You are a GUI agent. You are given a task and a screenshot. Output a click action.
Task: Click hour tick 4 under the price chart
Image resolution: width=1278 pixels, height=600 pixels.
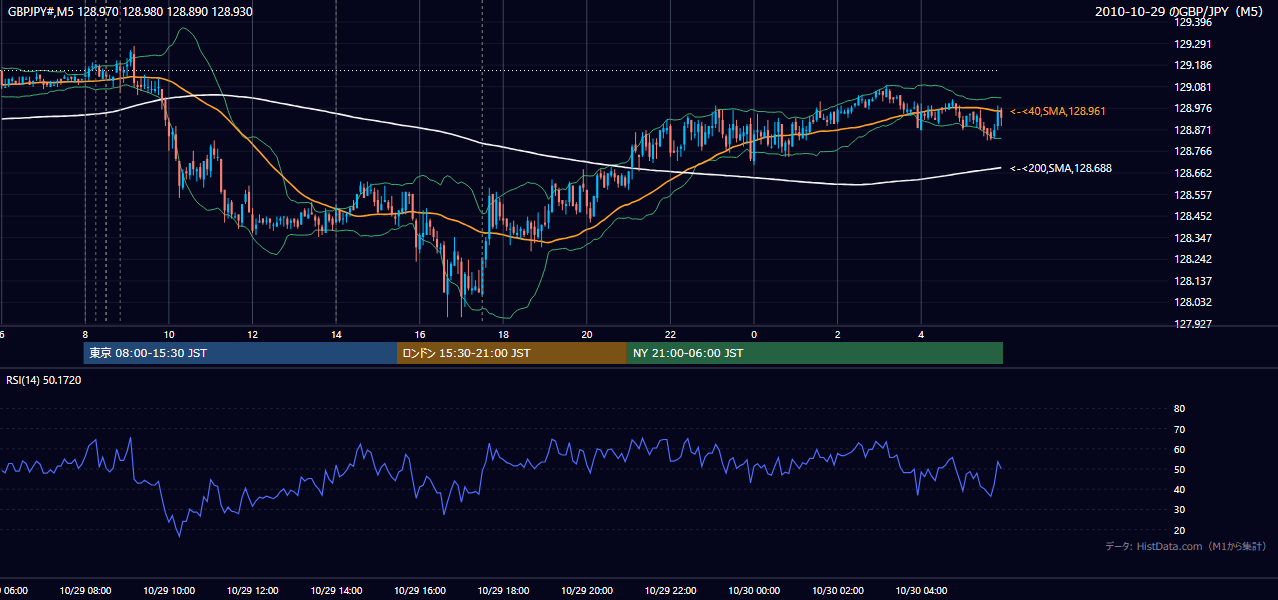(921, 335)
